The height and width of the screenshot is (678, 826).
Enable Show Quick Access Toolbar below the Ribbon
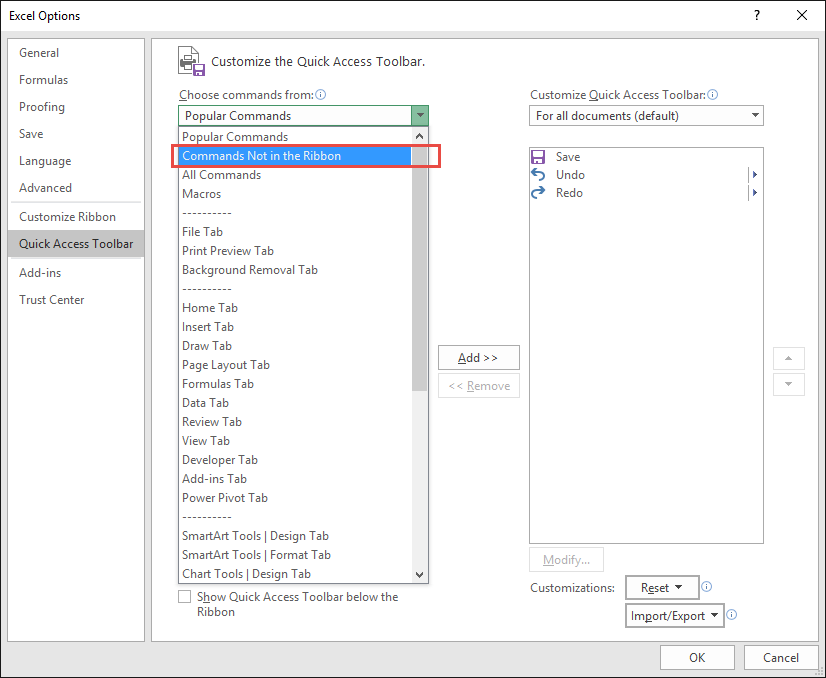(184, 596)
